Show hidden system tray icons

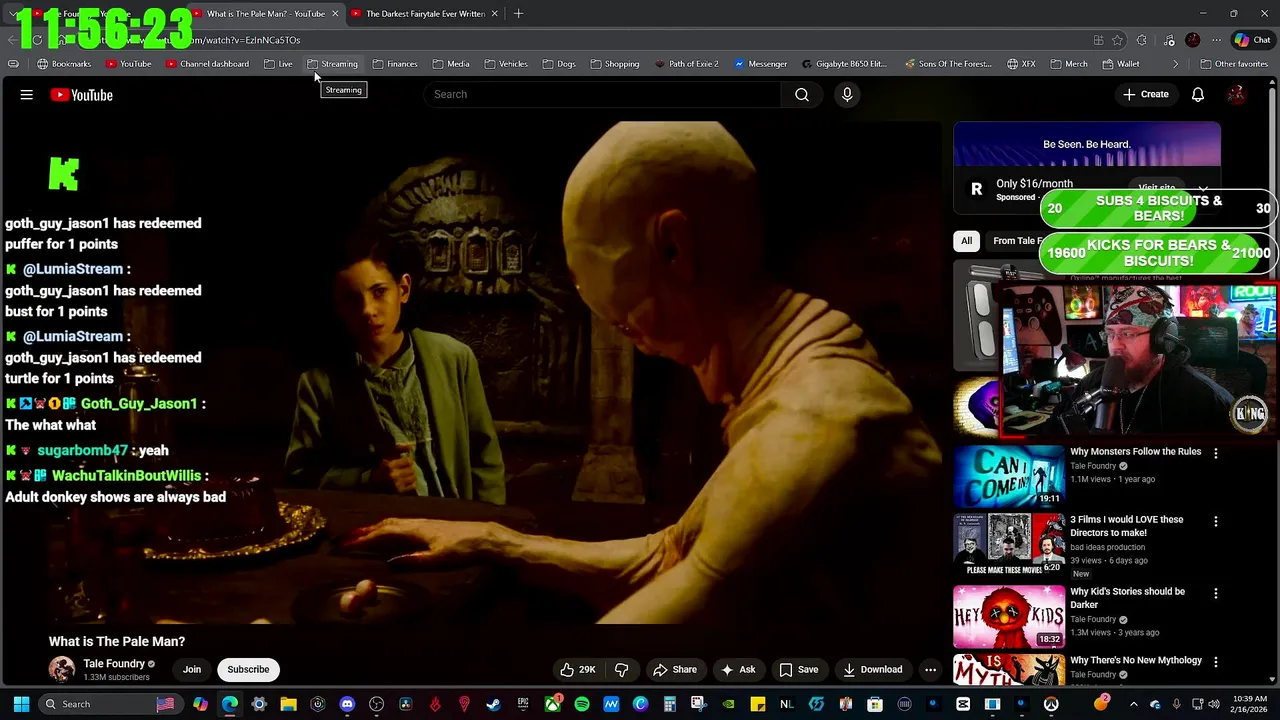tap(1133, 704)
